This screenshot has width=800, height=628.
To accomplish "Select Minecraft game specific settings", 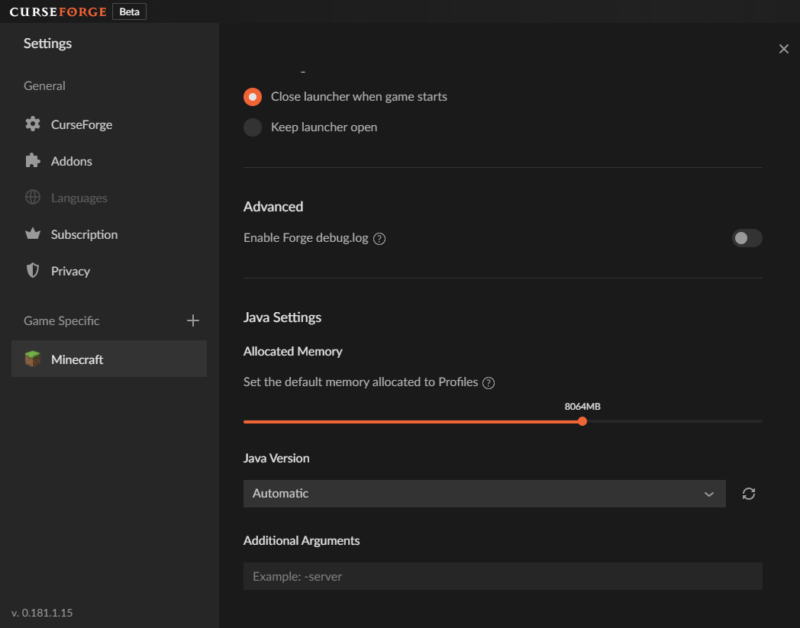I will pos(109,359).
